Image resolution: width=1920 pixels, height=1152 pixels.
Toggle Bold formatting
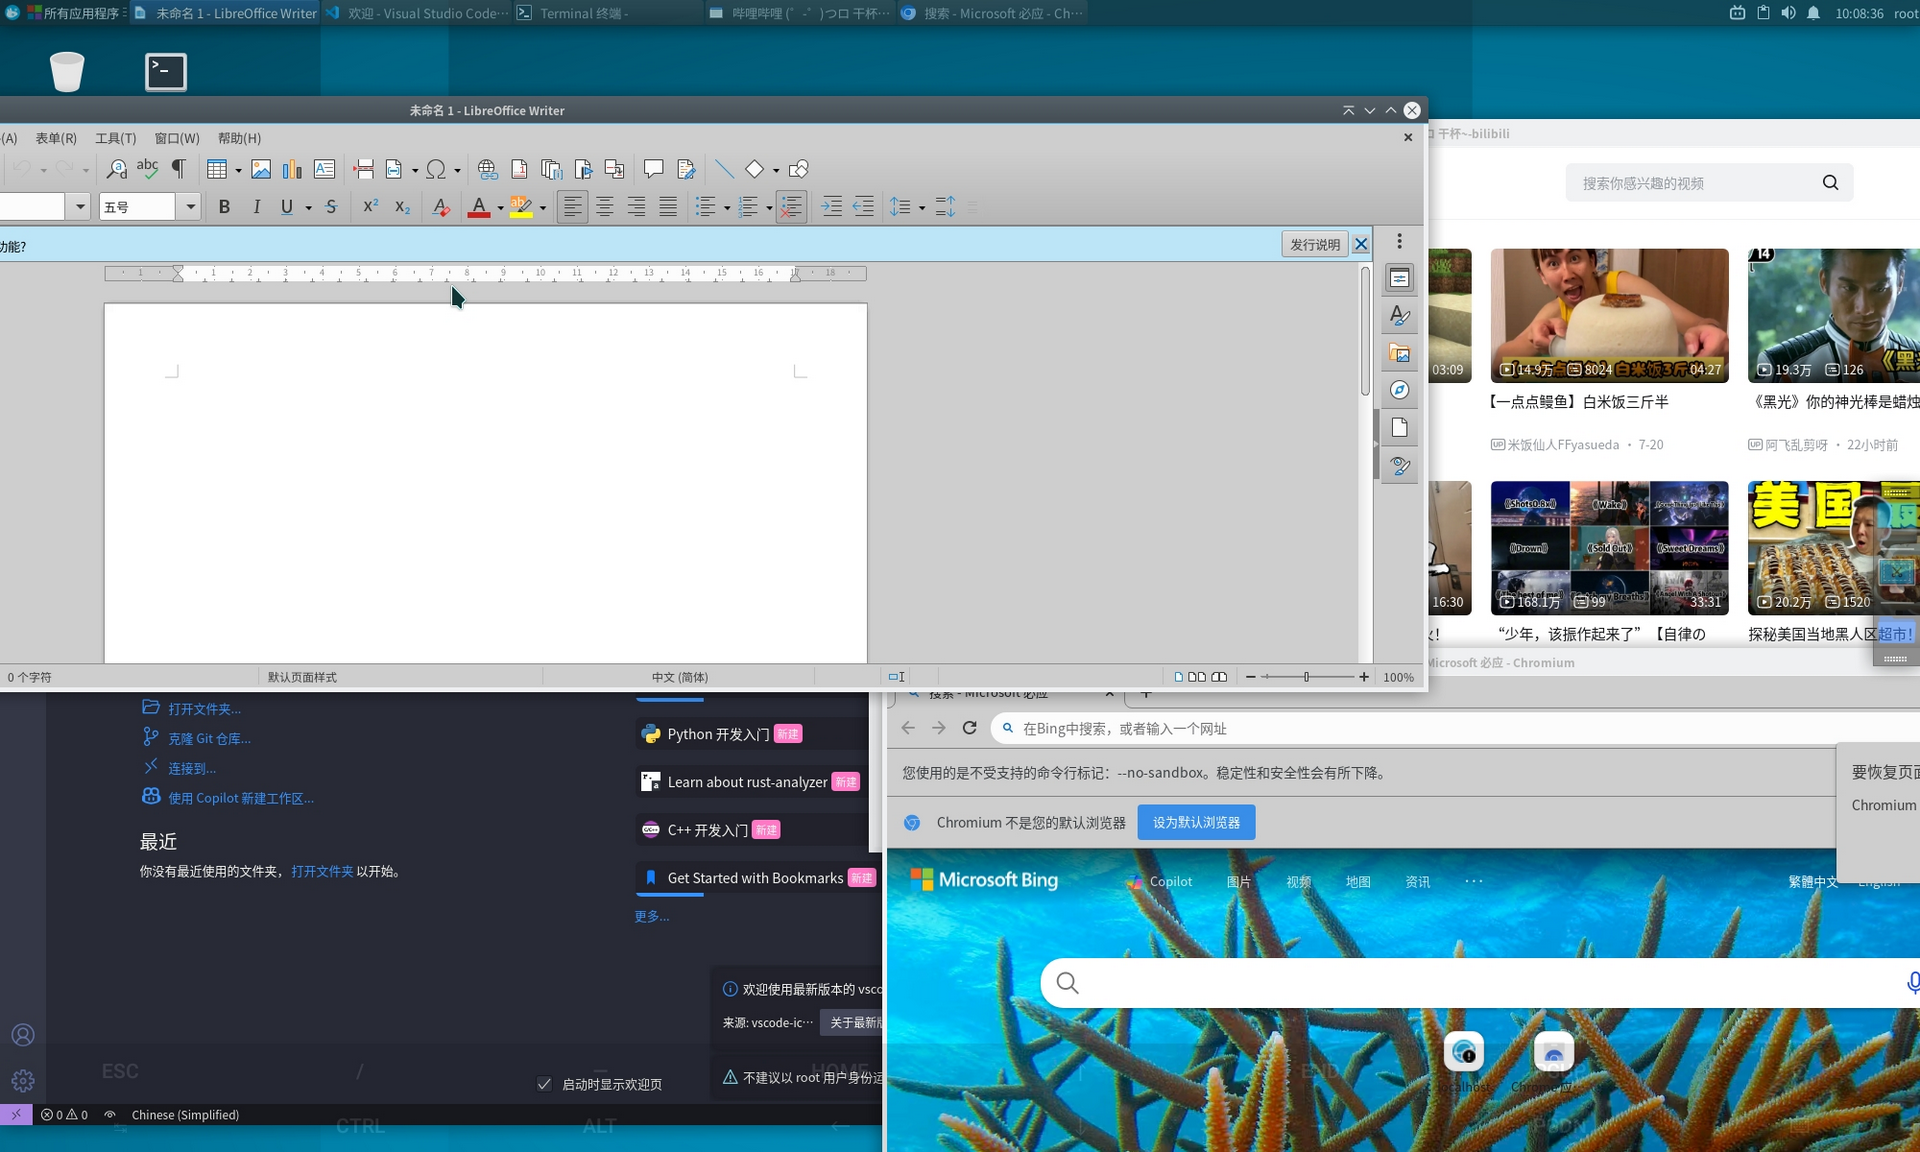(x=224, y=207)
